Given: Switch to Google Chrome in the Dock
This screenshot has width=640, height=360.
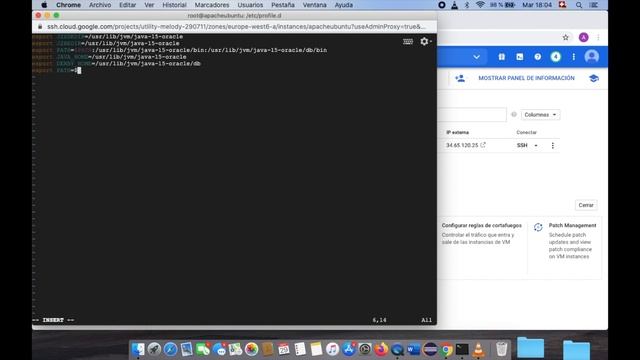Looking at the screenshot, I should pos(446,349).
